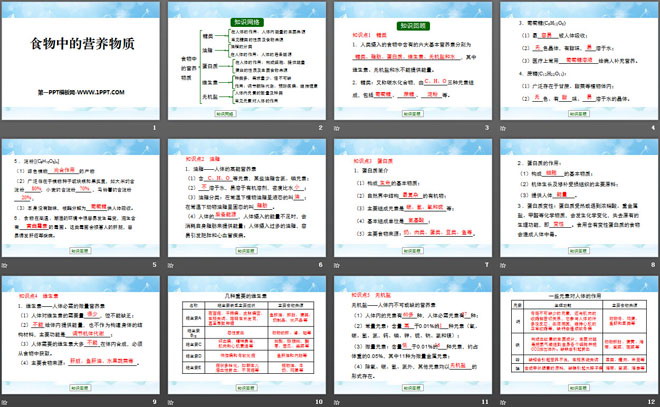
Task: Click bottom 知识回顾 button on slide 9
Action: [x=80, y=388]
